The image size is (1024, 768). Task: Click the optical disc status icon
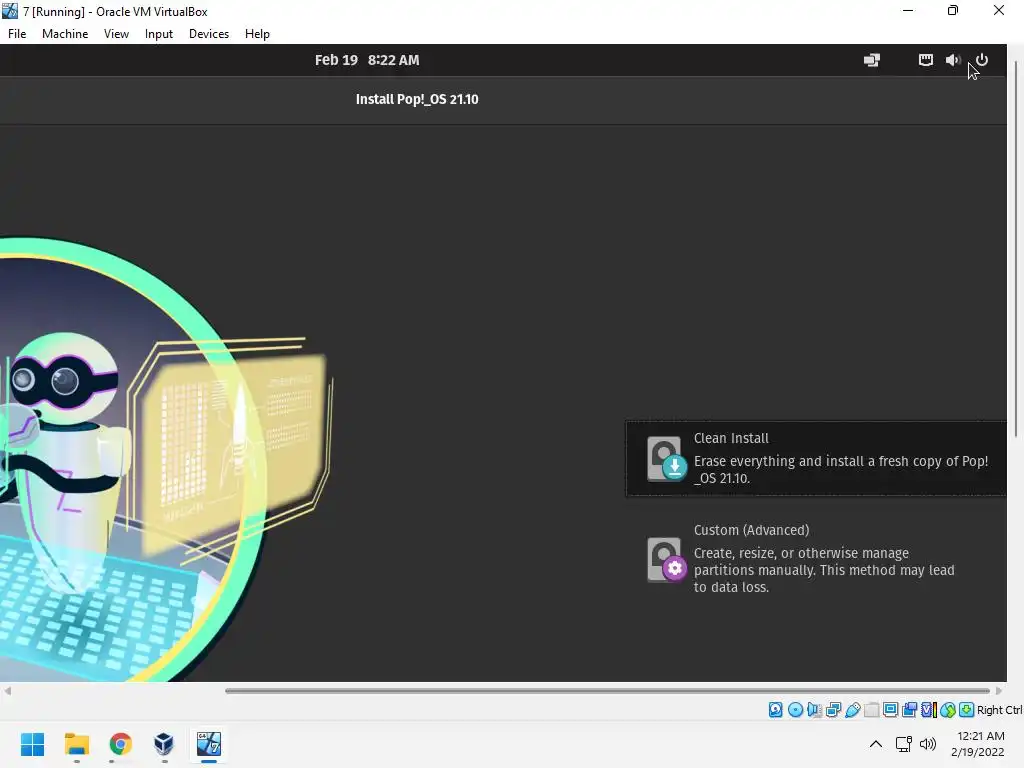(x=795, y=710)
